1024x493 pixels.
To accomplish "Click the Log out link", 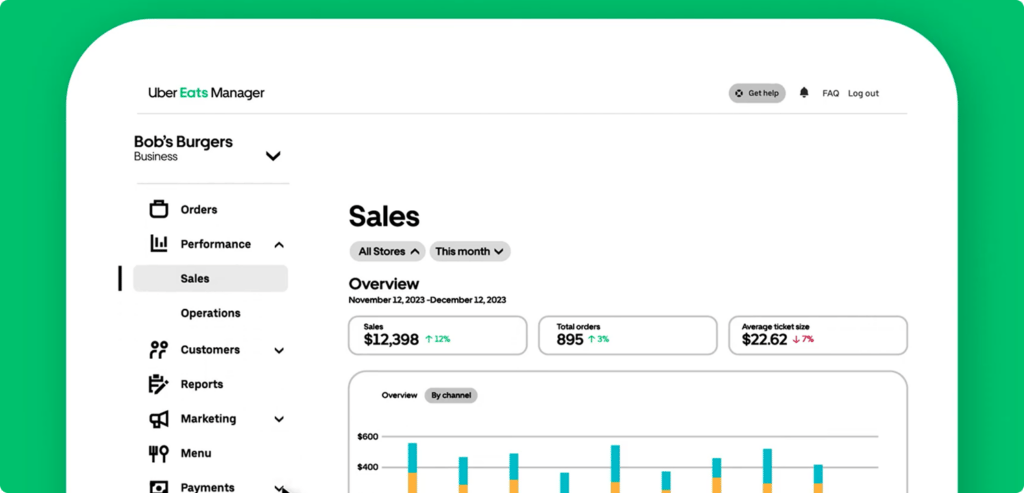I will [x=863, y=93].
